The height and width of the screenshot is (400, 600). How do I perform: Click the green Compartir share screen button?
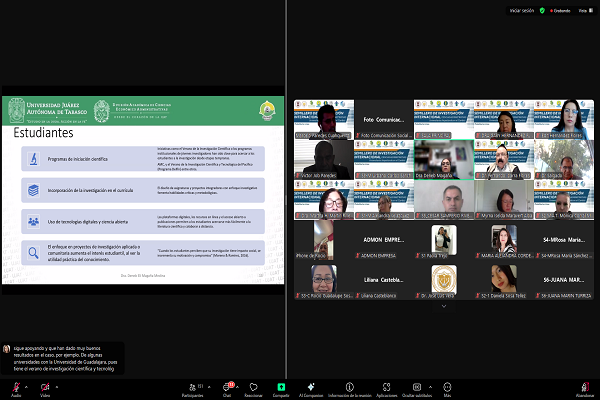(x=281, y=387)
